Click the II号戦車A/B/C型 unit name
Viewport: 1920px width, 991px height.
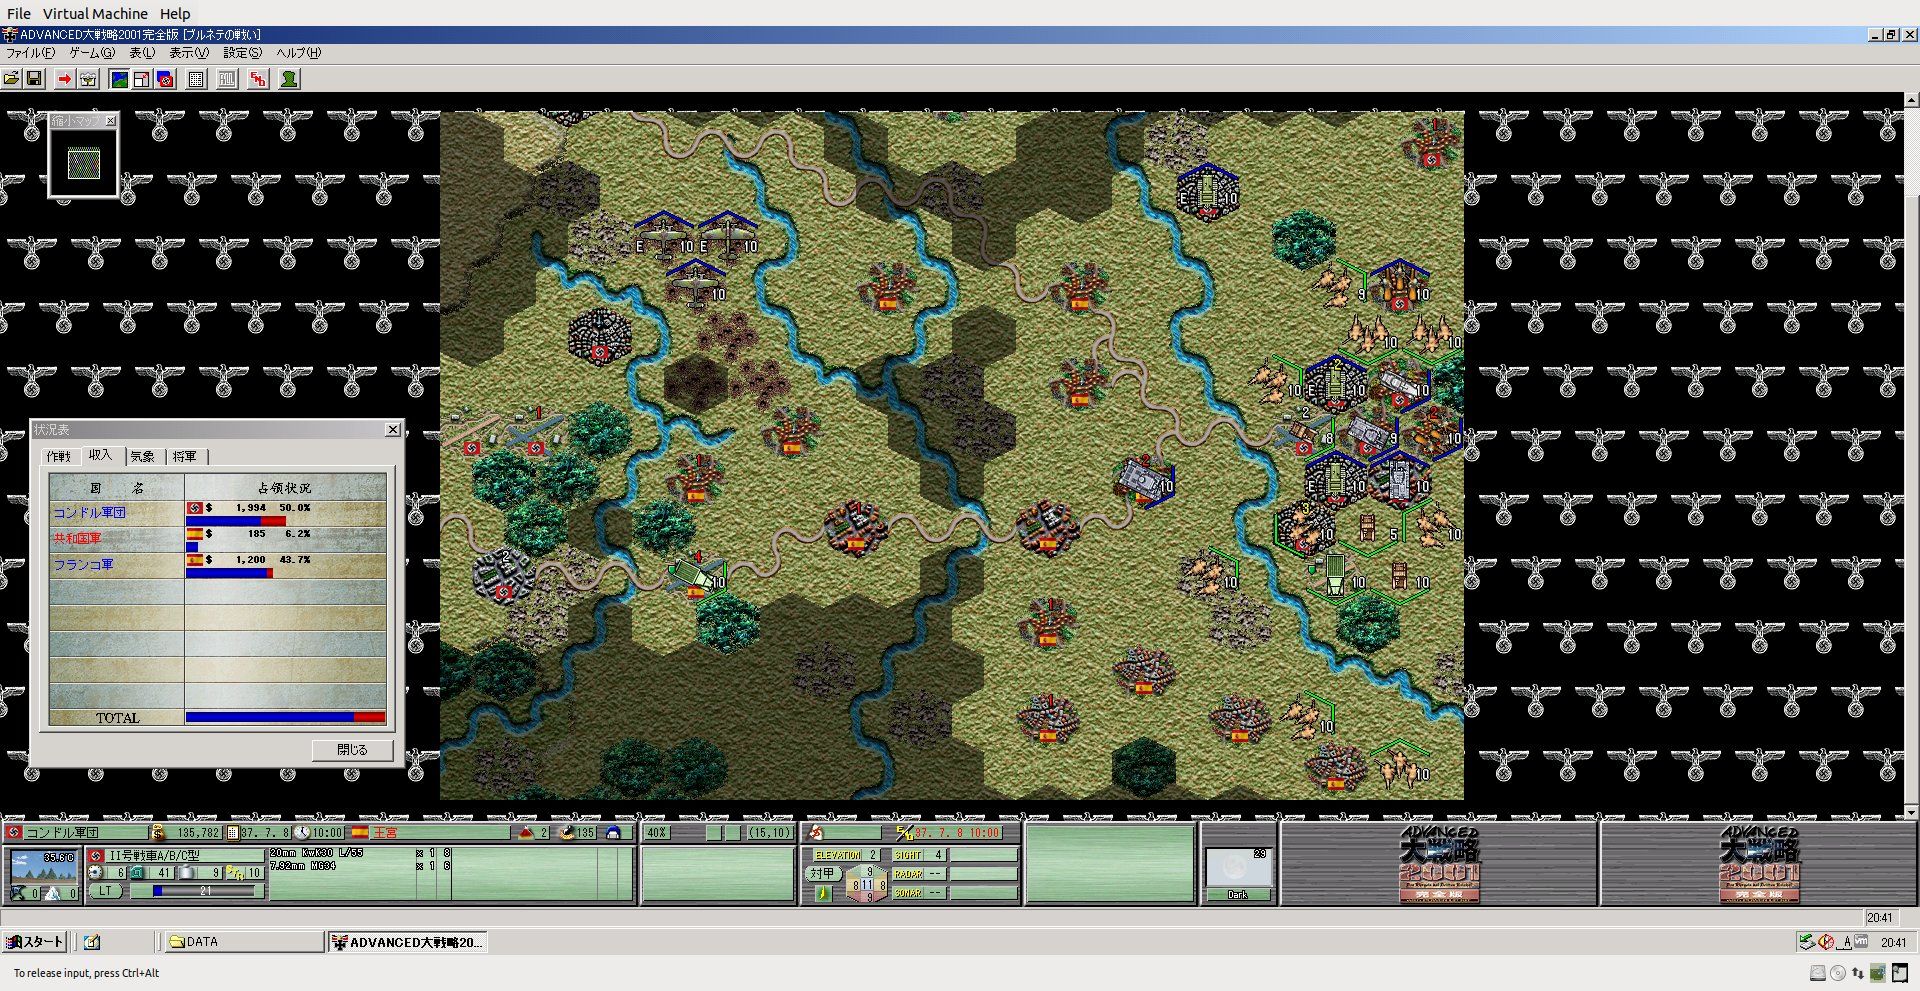(155, 856)
